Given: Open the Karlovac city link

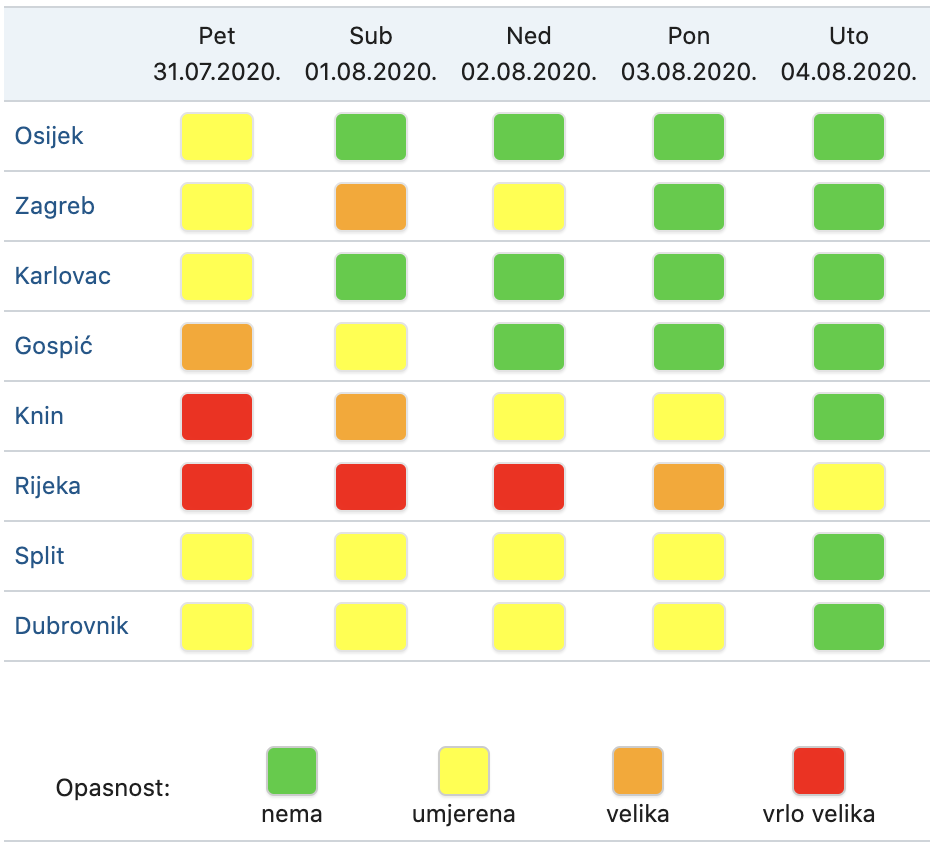Looking at the screenshot, I should point(62,276).
